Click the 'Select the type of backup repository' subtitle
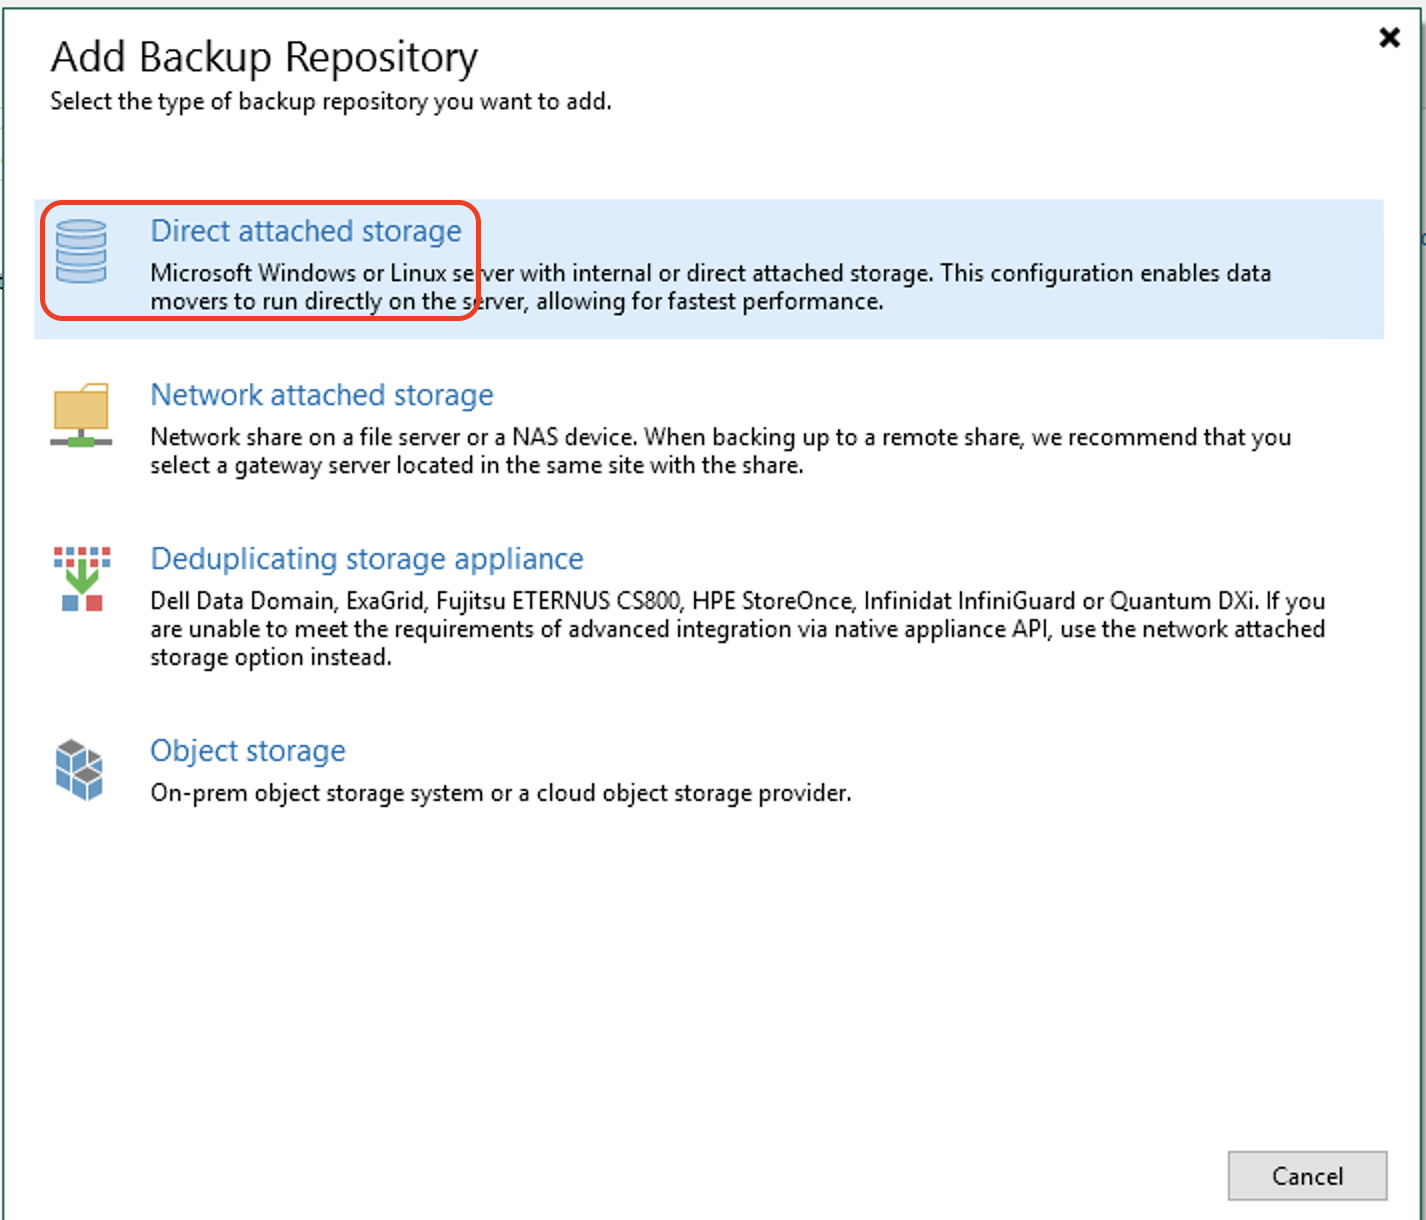1426x1220 pixels. coord(331,102)
